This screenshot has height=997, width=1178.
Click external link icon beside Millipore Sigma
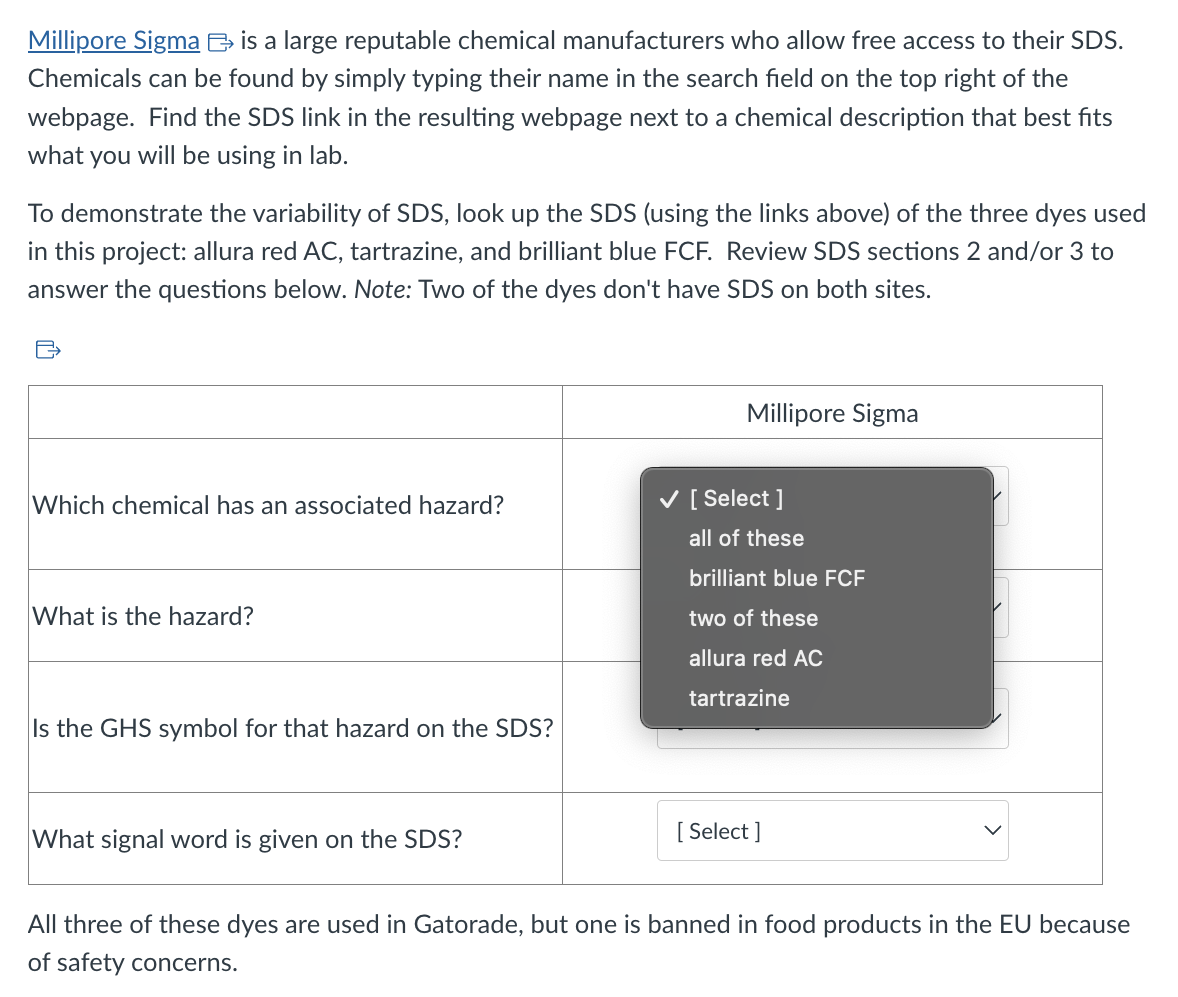[x=220, y=42]
